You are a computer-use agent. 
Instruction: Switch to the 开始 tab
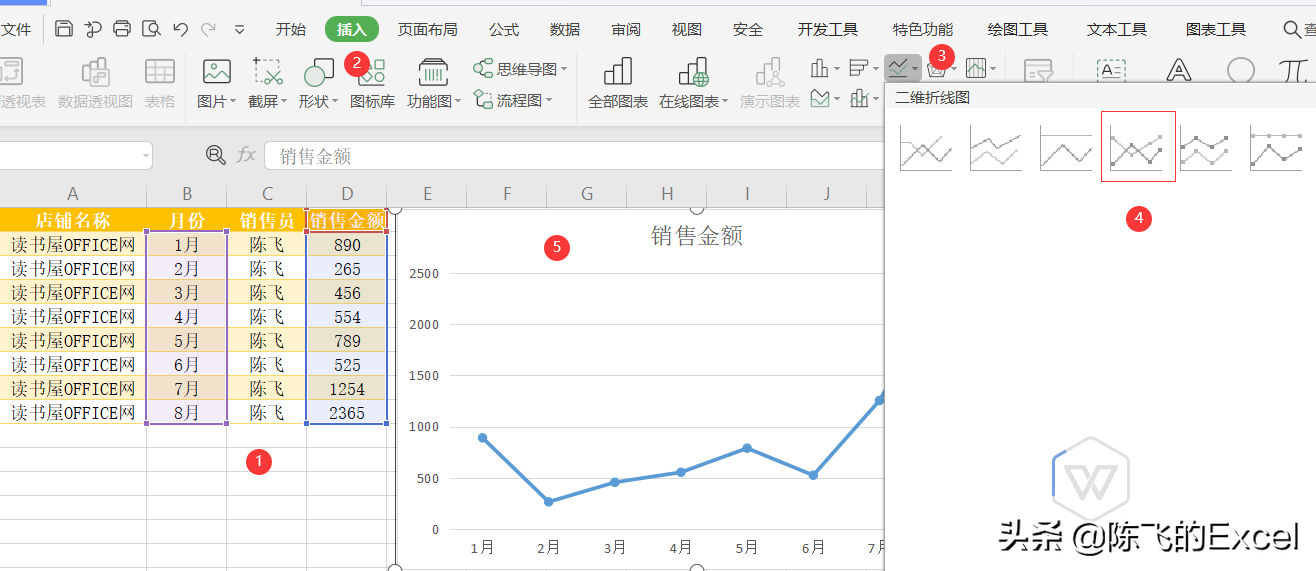[x=291, y=29]
